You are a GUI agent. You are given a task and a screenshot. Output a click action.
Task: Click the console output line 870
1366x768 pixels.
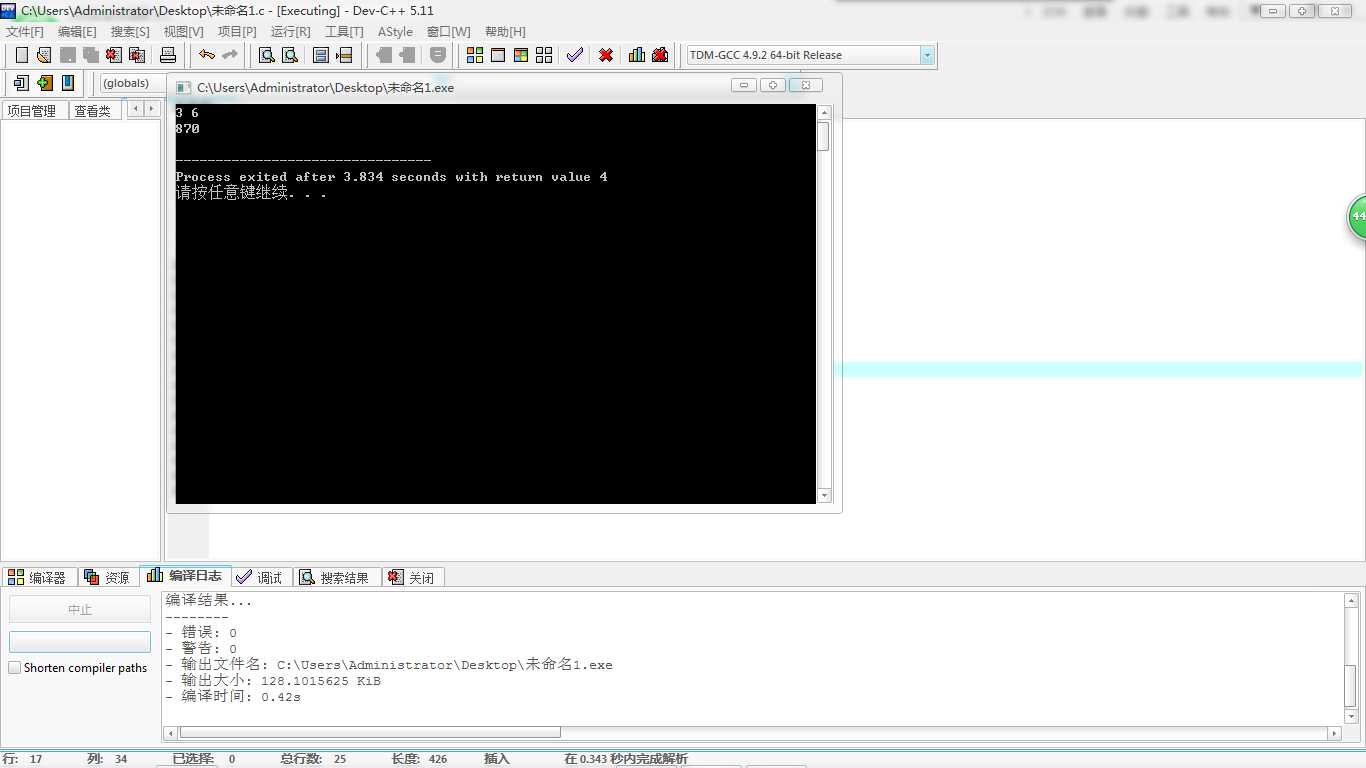coord(188,129)
